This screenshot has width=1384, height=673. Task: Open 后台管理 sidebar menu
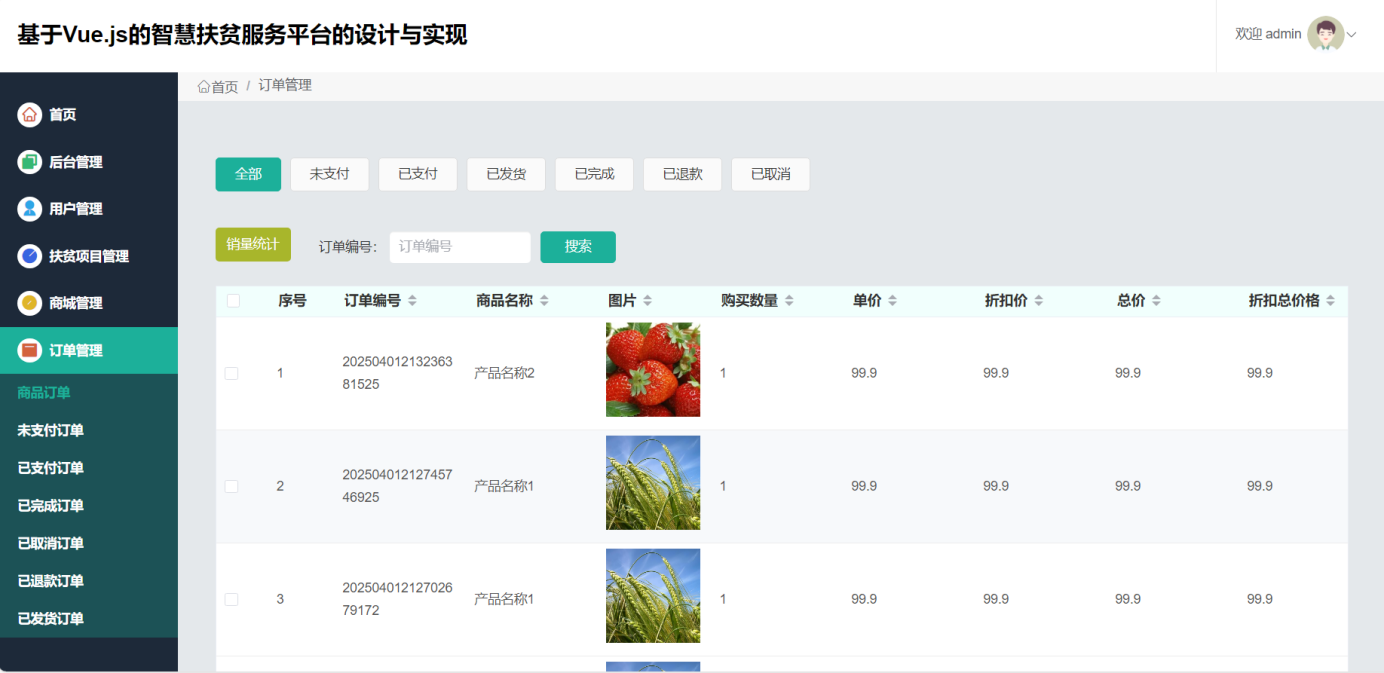point(89,161)
